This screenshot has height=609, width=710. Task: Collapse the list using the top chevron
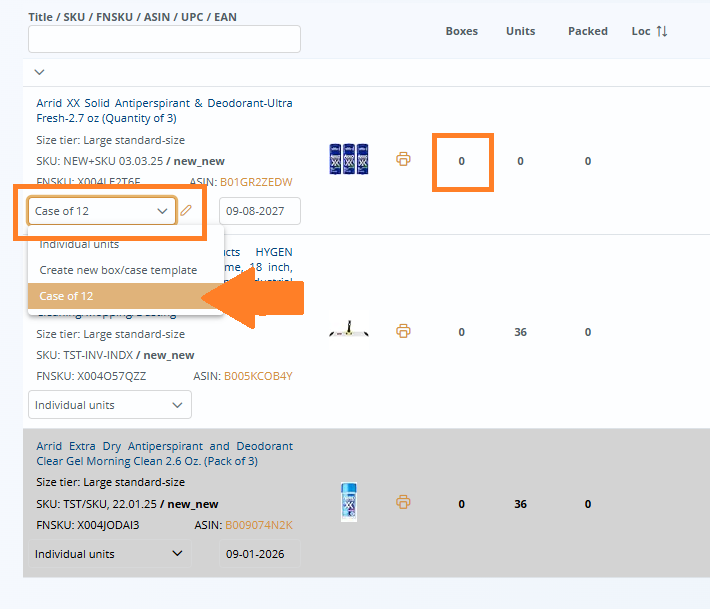click(39, 72)
